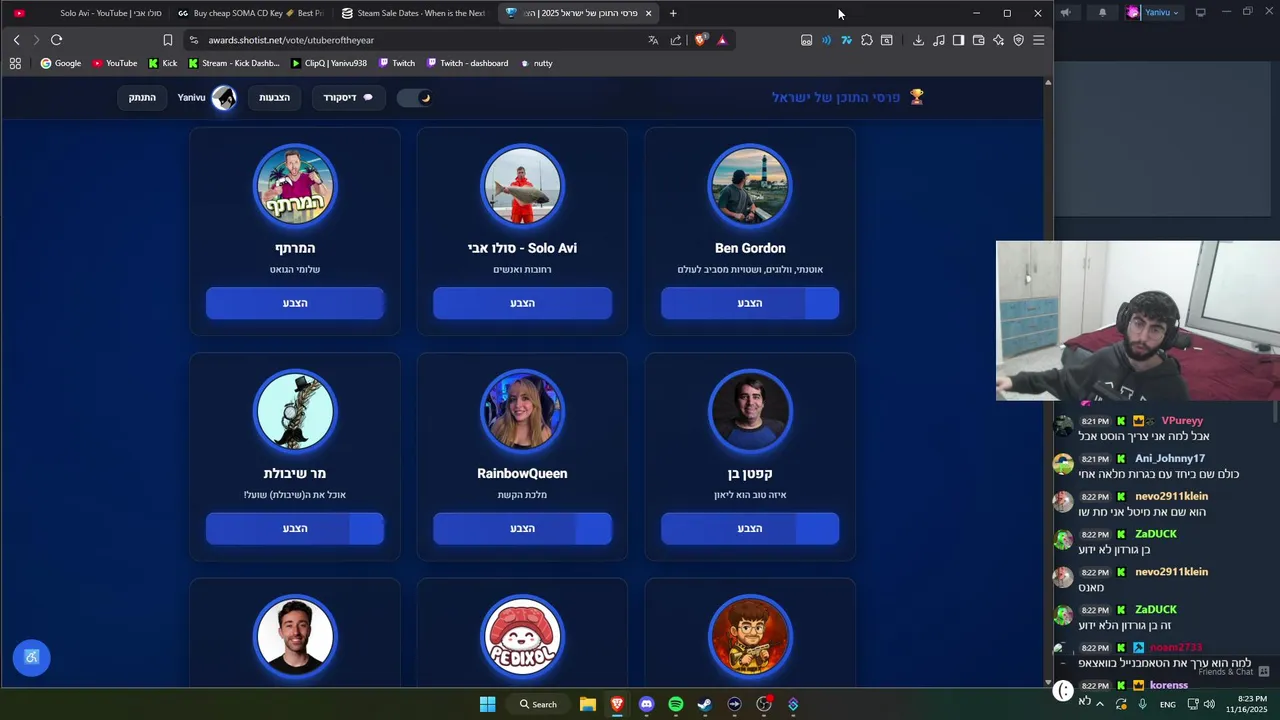Open the ClipQ | Yanivu938 bookmark
Screen dimensions: 1280x720
[329, 63]
